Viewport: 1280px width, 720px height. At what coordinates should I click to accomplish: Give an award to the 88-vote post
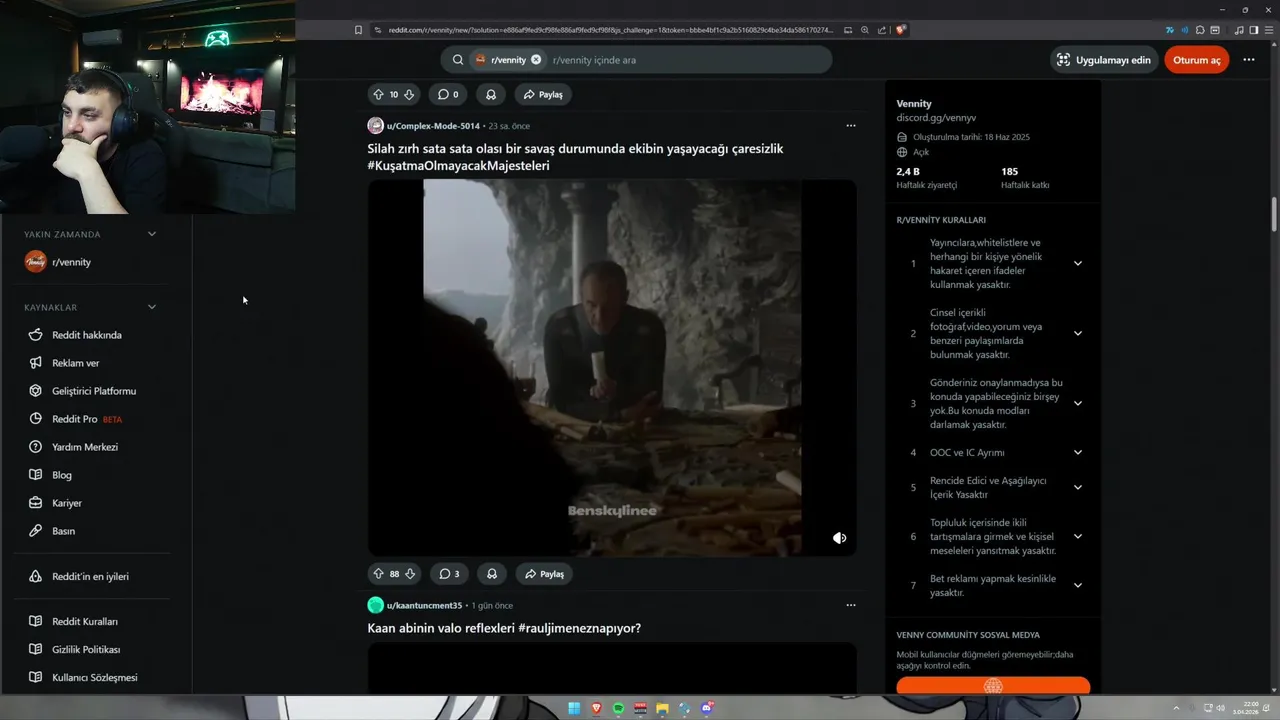pyautogui.click(x=491, y=574)
